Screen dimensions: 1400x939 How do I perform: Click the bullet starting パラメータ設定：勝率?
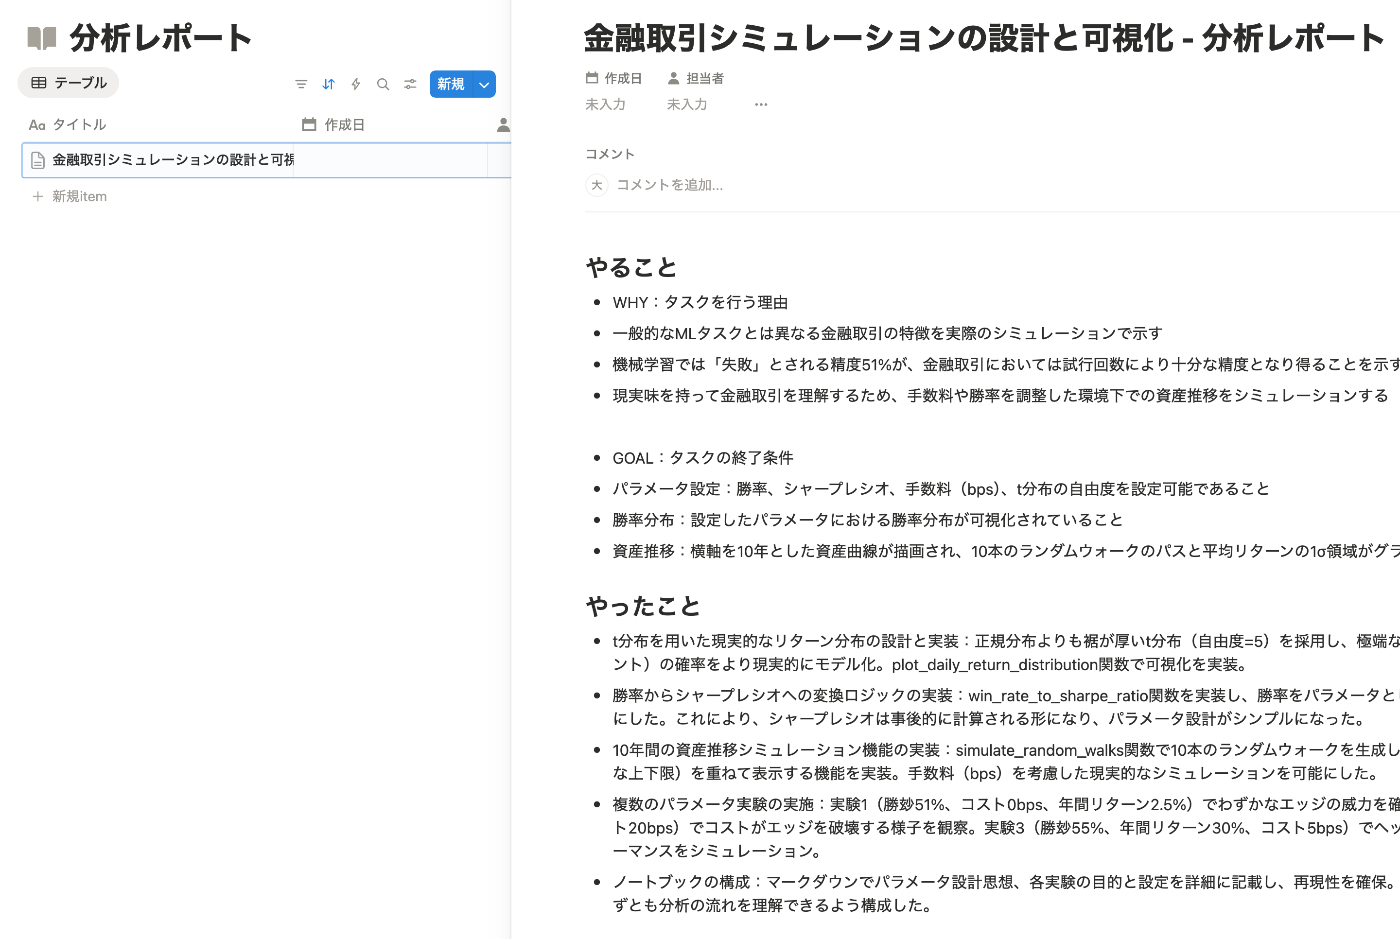(941, 489)
